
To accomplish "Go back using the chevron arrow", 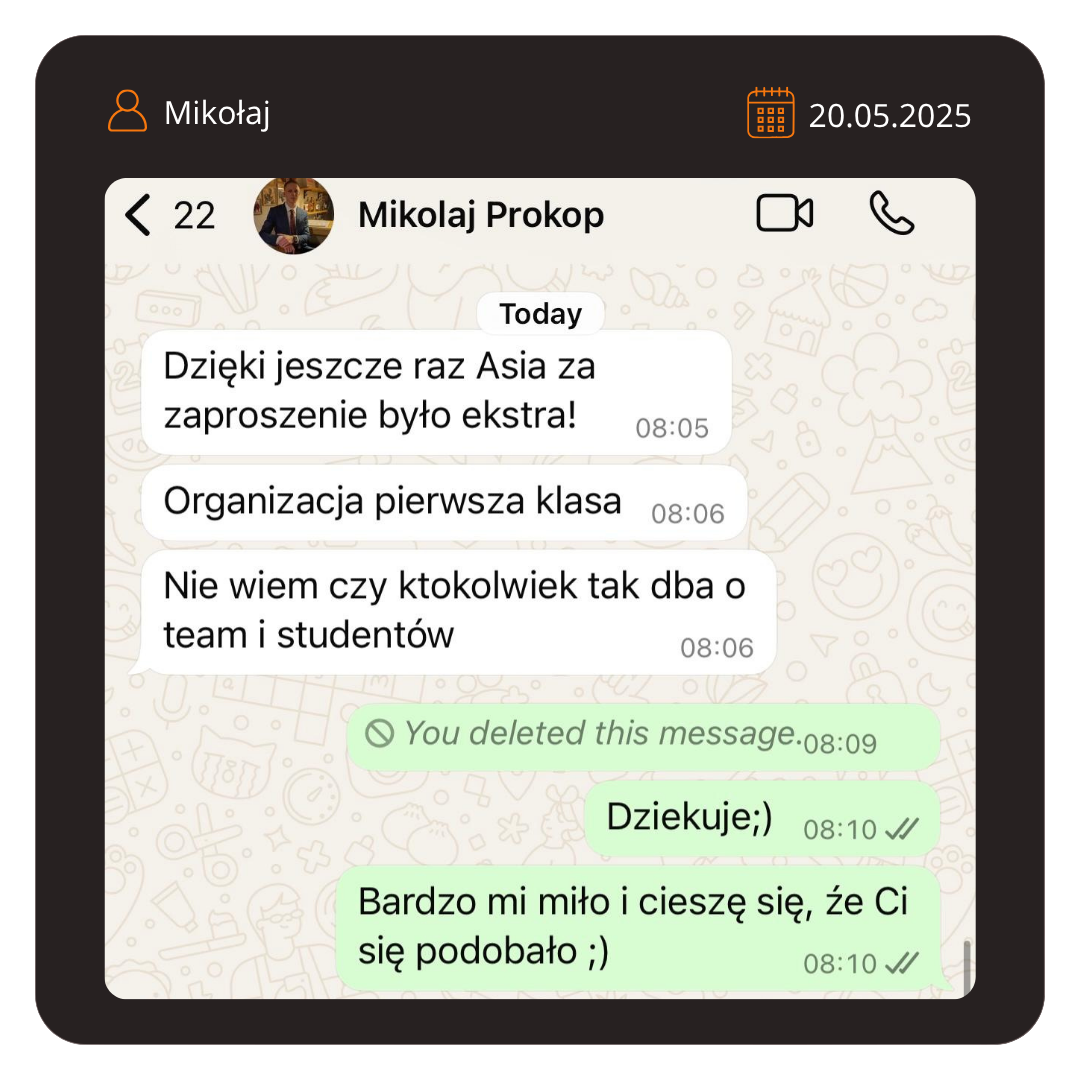I will (x=138, y=215).
